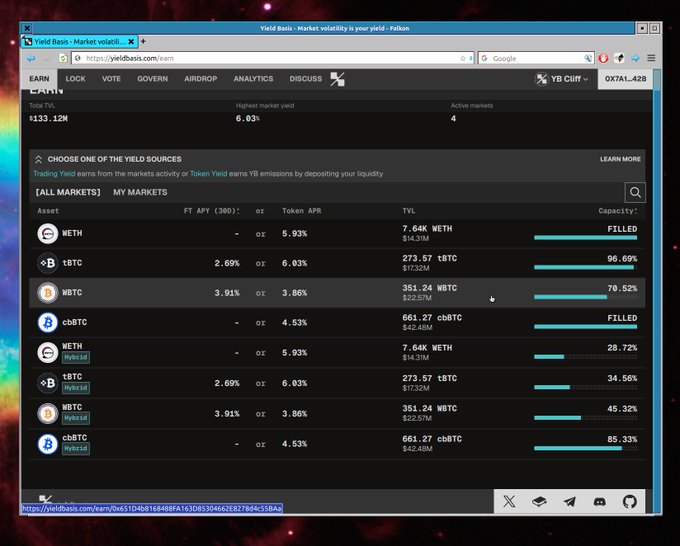Click the Highest market yield 6.03% value

point(248,118)
